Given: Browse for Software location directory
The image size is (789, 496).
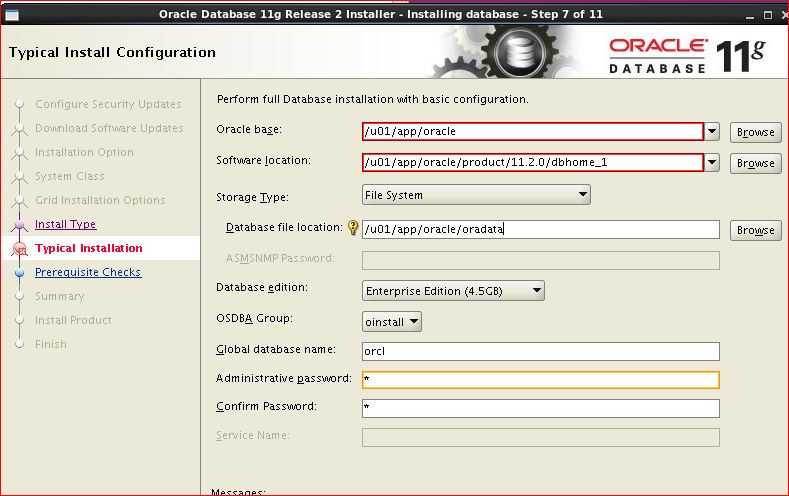Looking at the screenshot, I should coord(755,163).
